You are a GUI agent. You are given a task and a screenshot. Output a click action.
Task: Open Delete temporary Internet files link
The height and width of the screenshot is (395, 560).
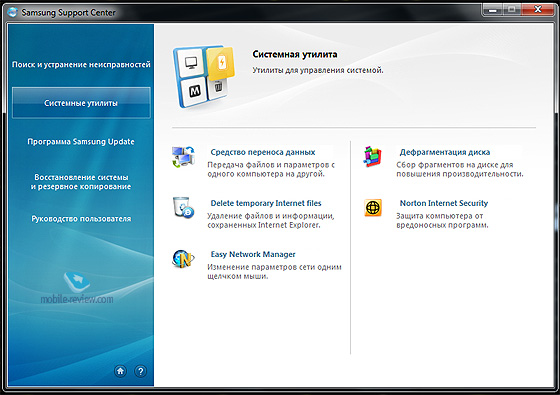[x=266, y=203]
